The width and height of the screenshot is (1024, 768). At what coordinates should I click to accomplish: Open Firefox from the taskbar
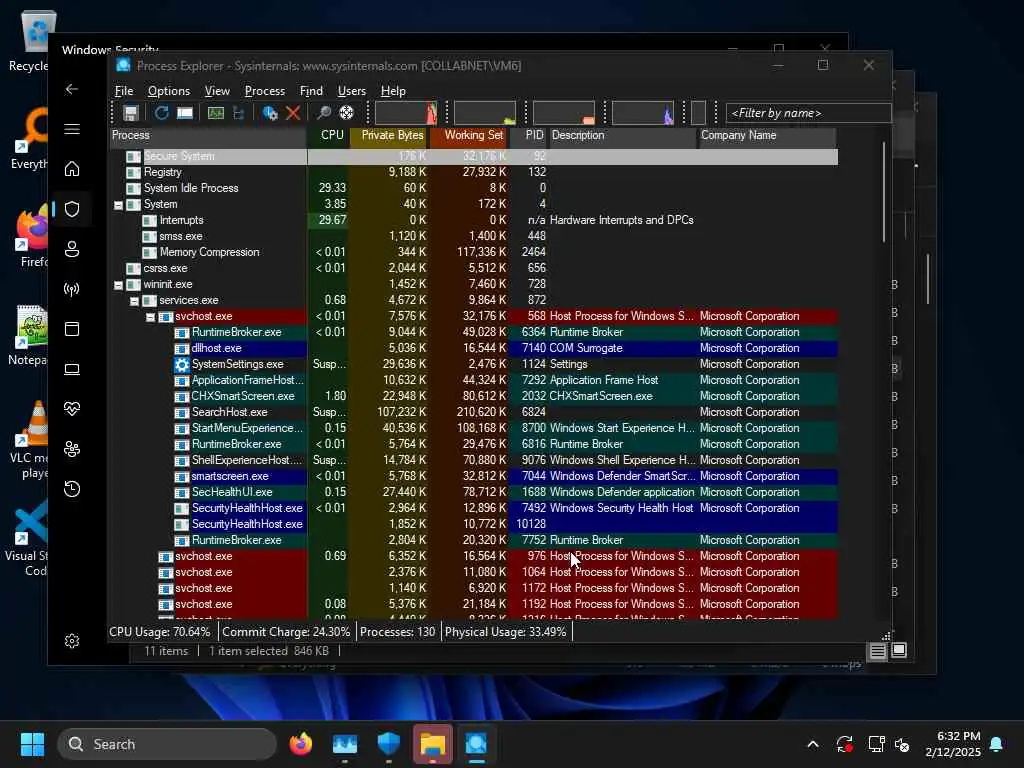[x=300, y=744]
